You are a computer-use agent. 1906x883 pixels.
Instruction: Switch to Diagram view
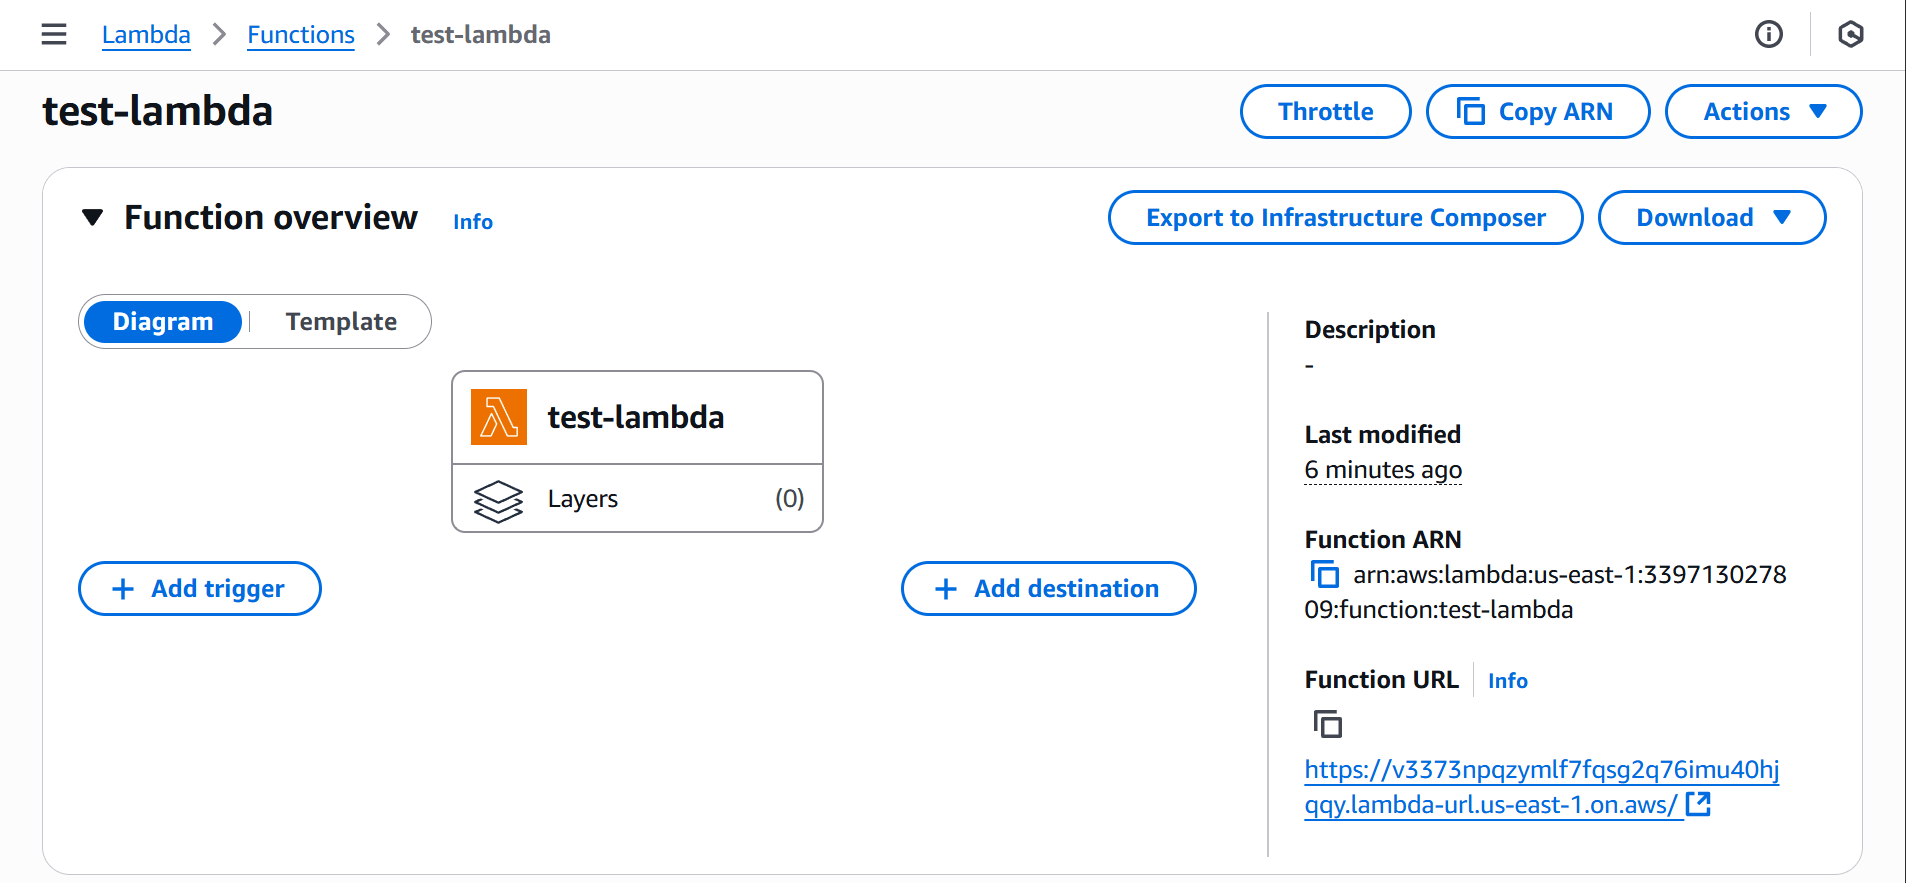click(163, 322)
